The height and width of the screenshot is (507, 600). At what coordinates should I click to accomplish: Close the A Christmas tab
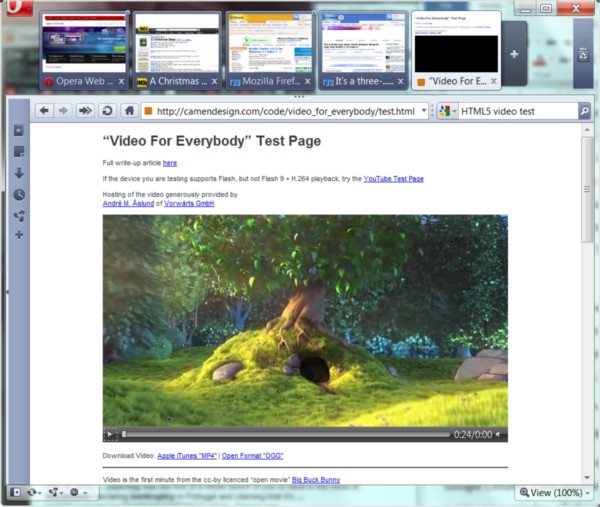pyautogui.click(x=214, y=81)
